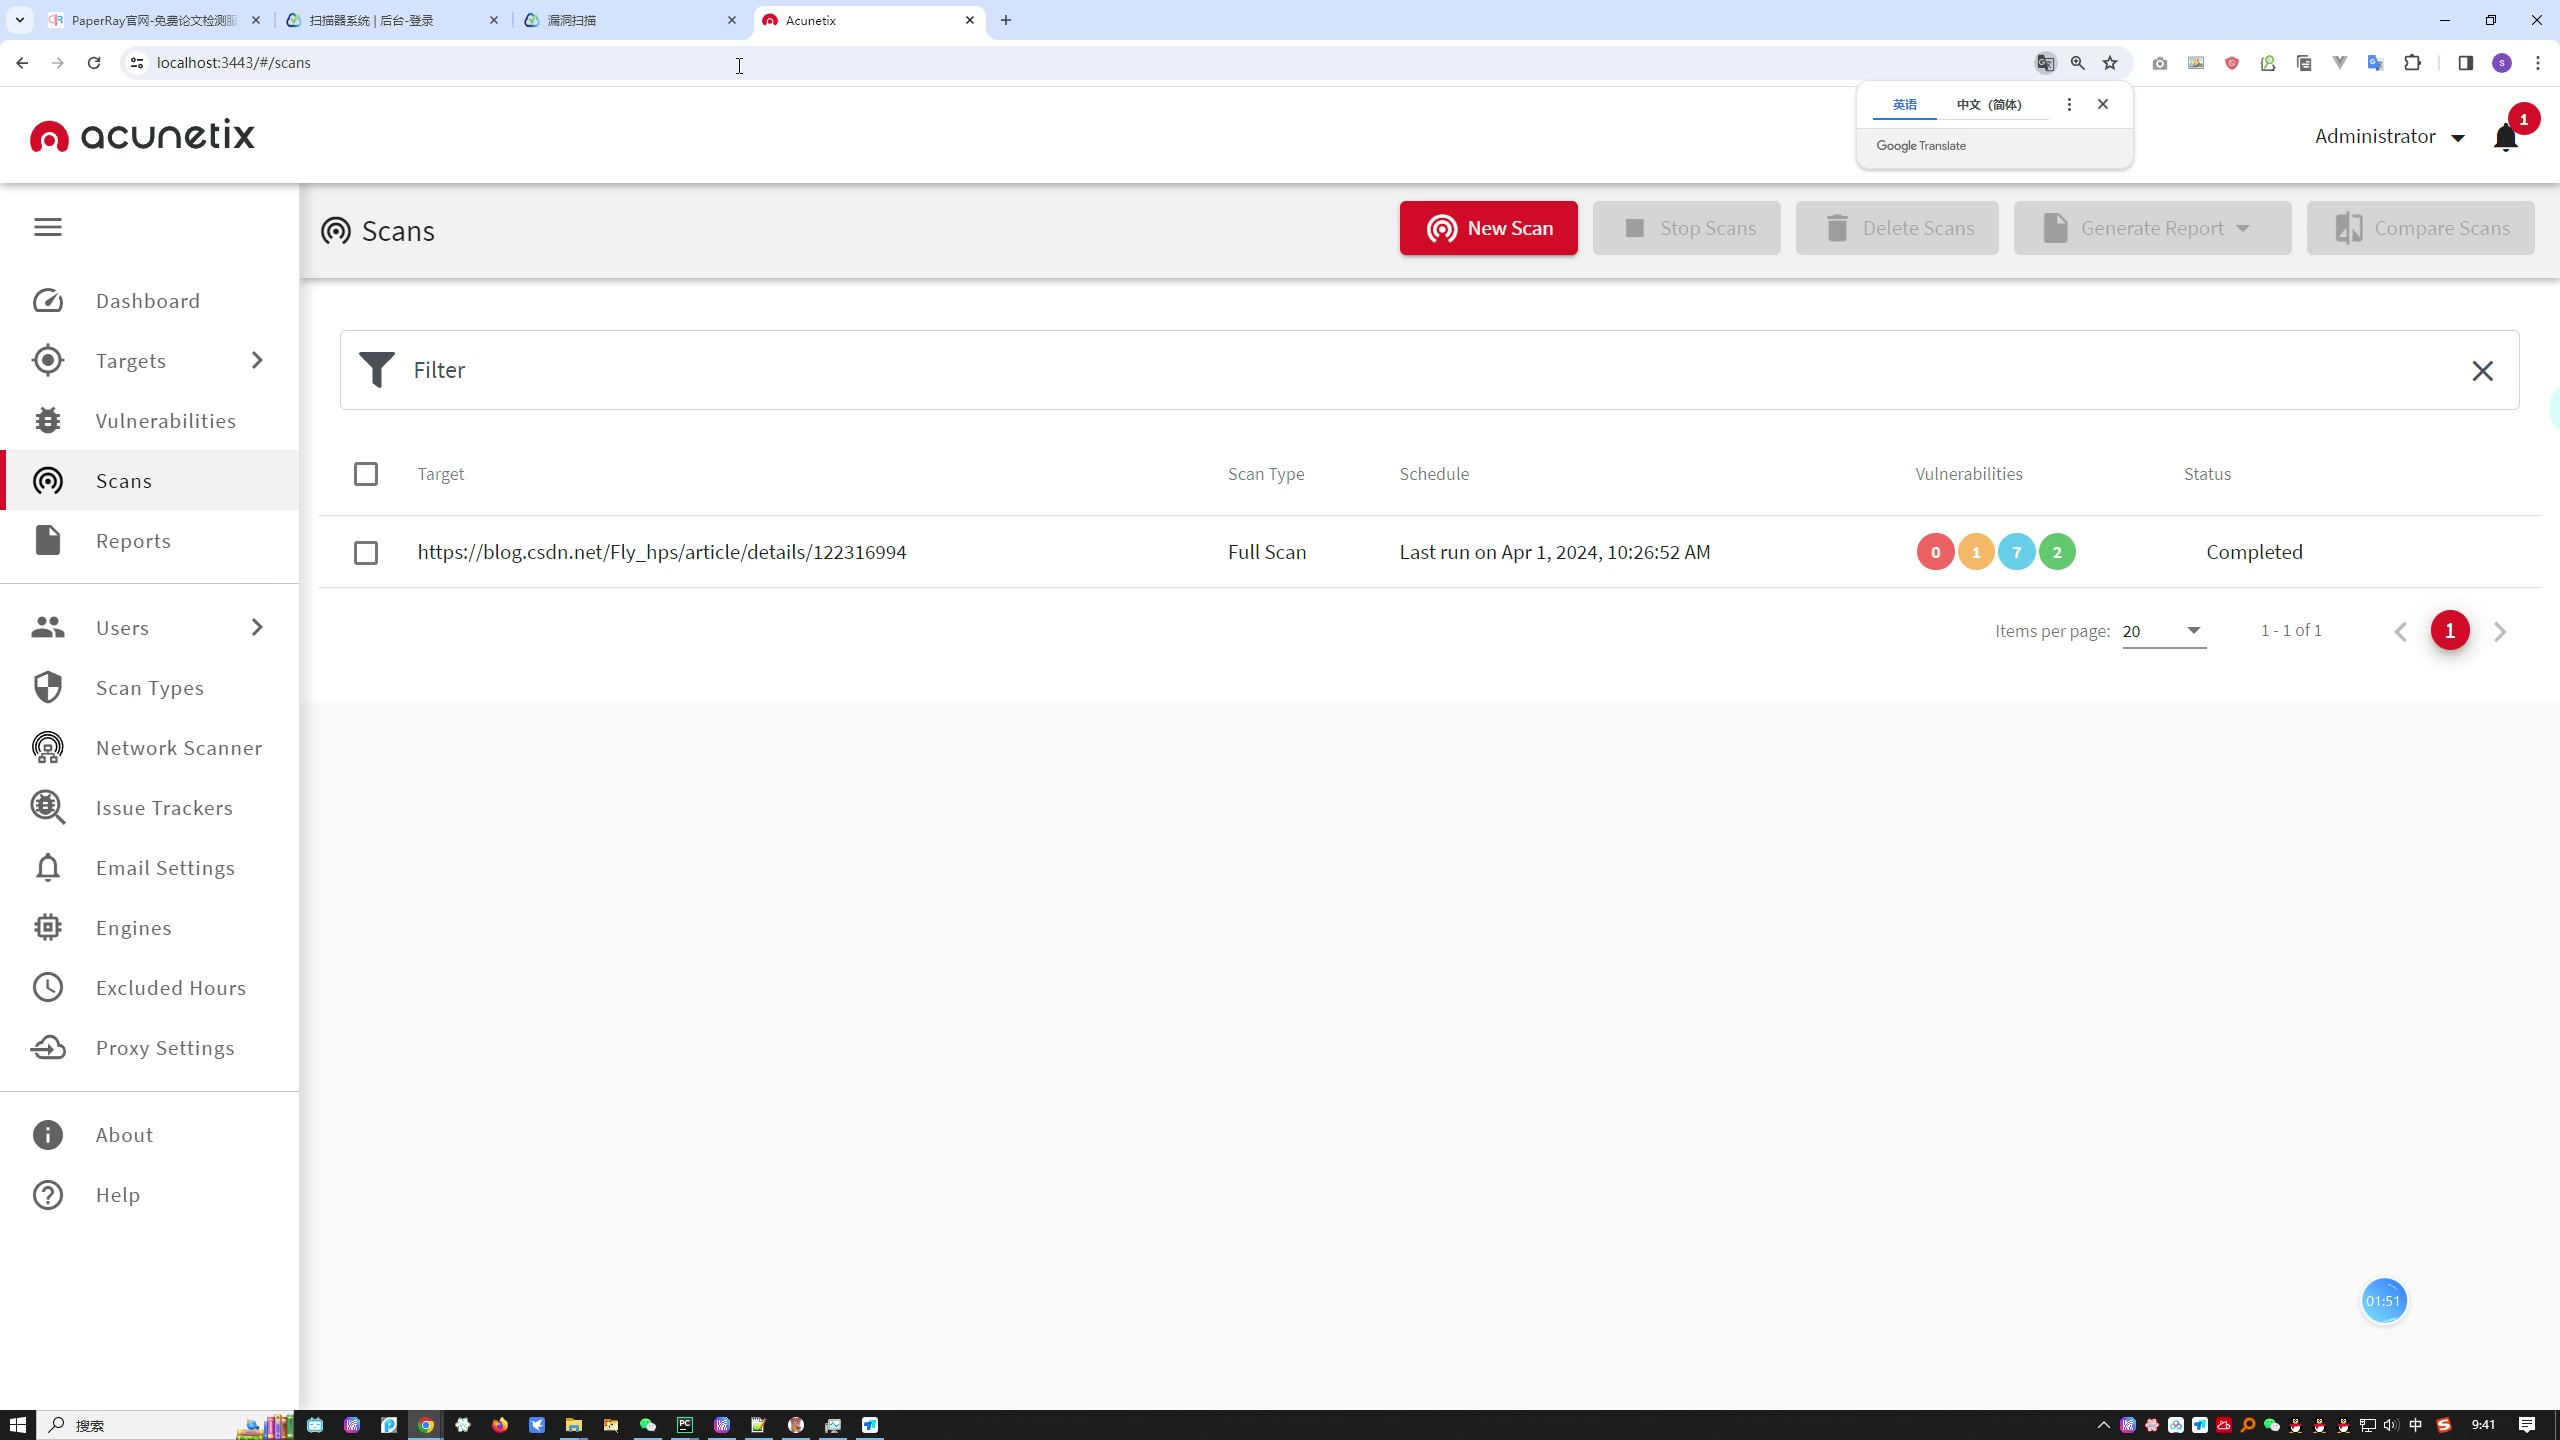Image resolution: width=2560 pixels, height=1440 pixels.
Task: Open the notifications bell
Action: point(2506,137)
